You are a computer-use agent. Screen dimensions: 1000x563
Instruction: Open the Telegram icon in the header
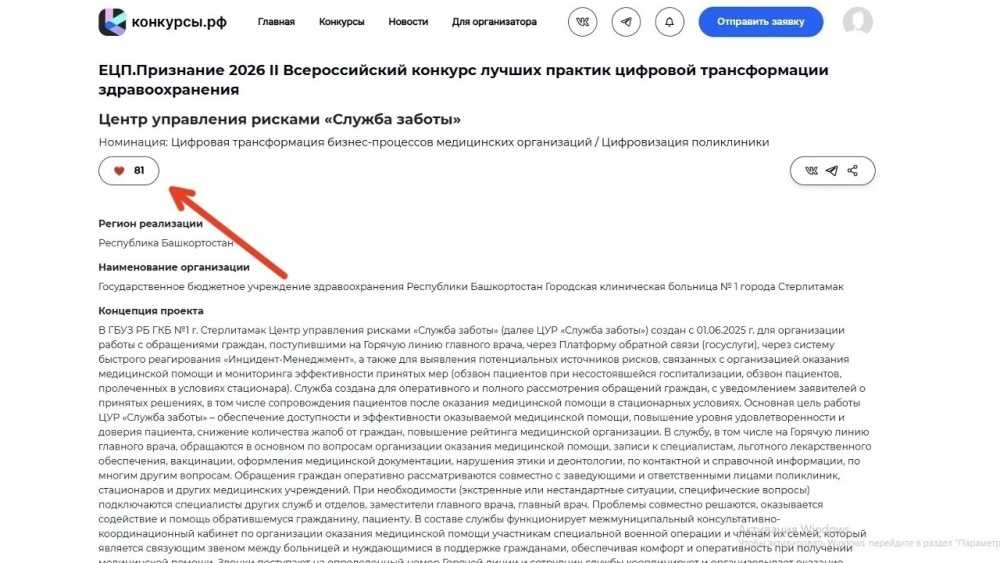(626, 22)
